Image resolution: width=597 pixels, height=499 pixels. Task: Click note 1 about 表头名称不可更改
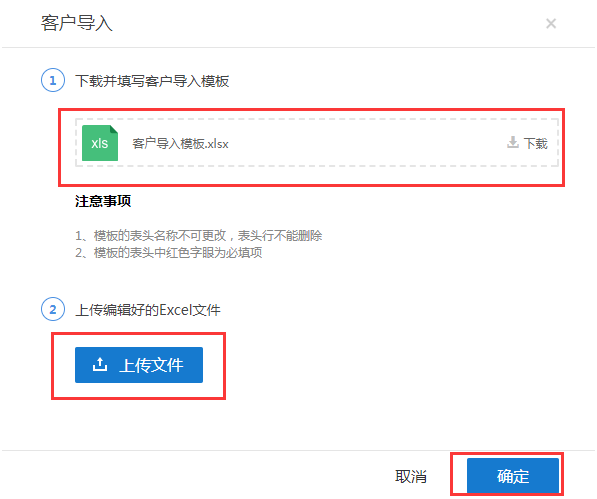click(198, 236)
